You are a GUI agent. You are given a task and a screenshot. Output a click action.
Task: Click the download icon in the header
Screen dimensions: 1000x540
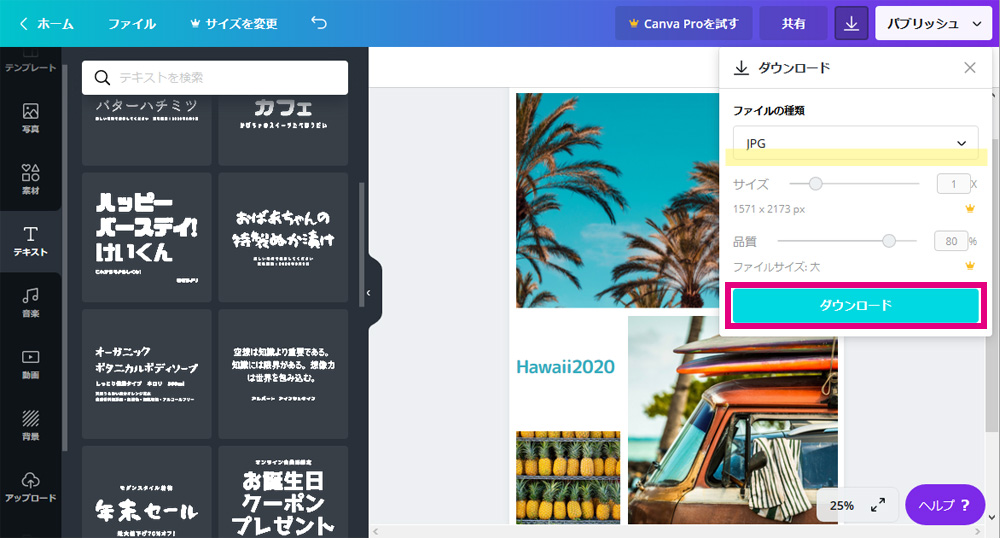(851, 24)
